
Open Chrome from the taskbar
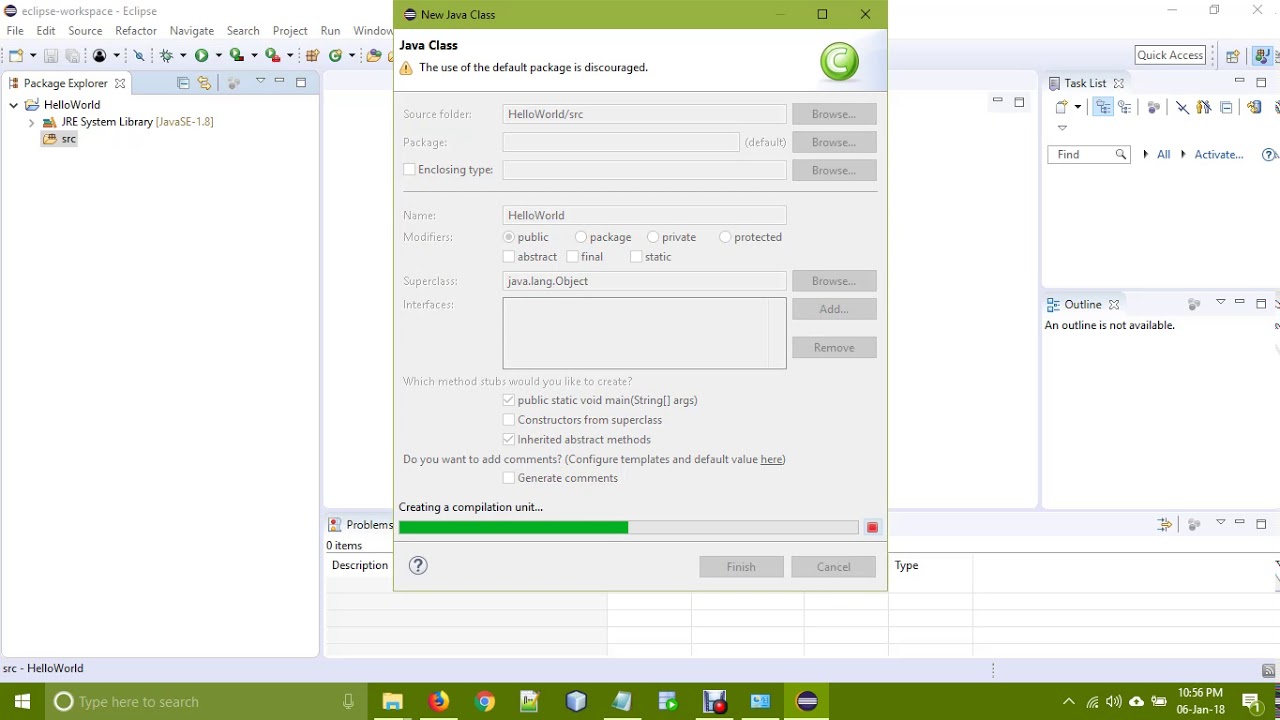pos(484,701)
